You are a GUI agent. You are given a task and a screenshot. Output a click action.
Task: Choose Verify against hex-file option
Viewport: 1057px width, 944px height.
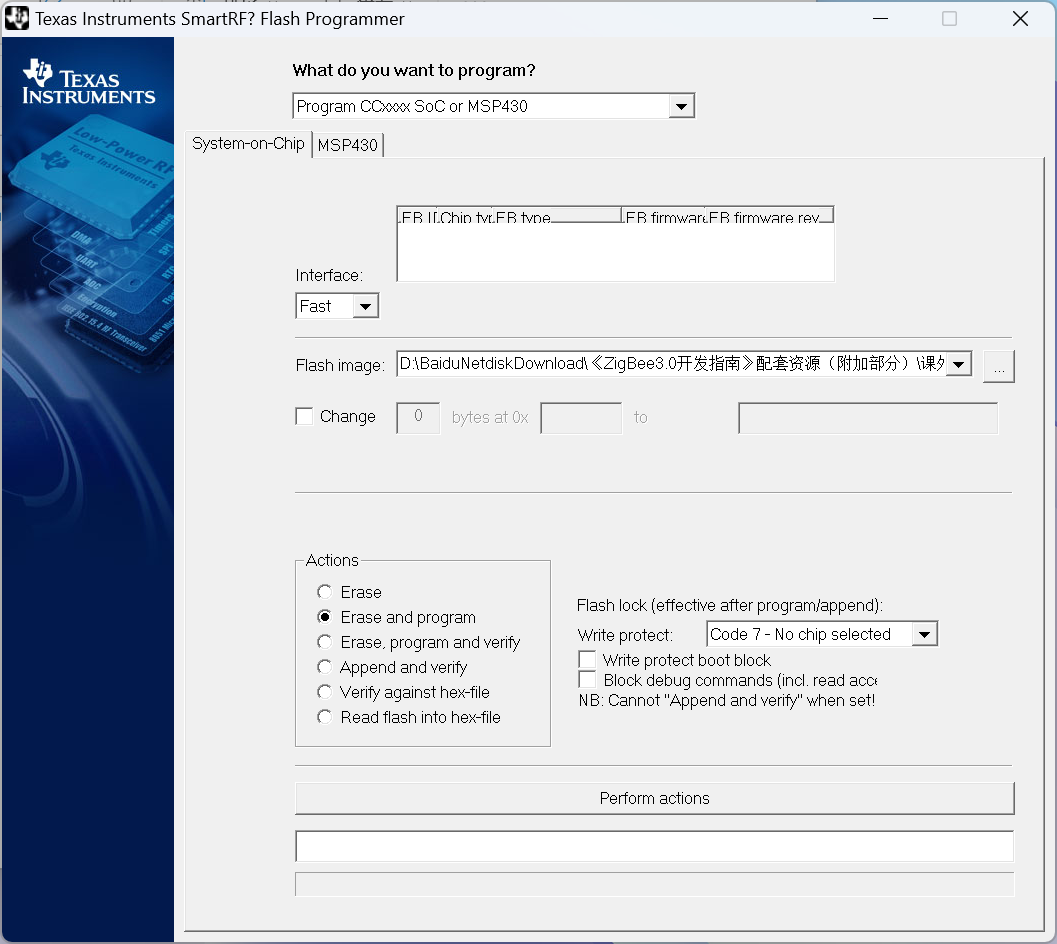tap(325, 692)
